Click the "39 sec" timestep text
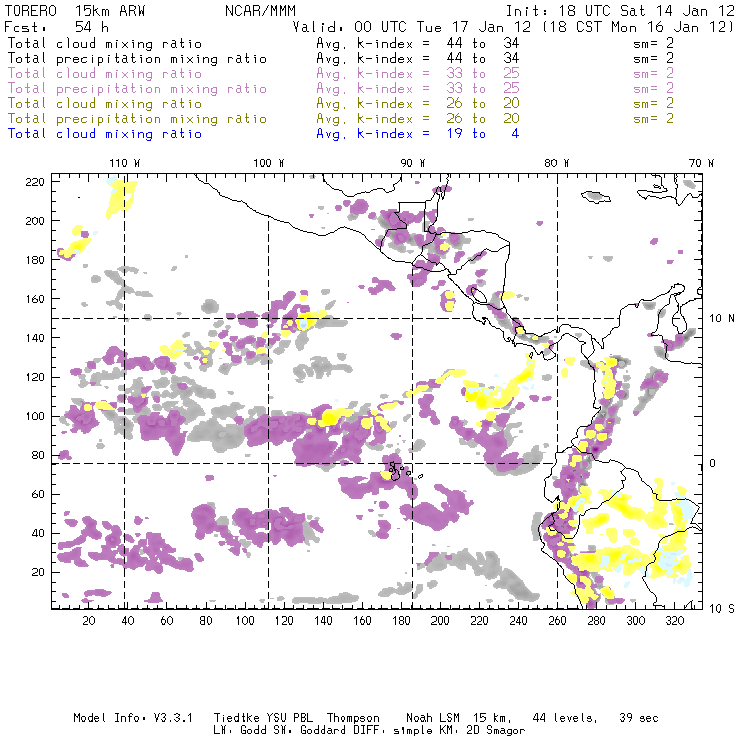 click(639, 718)
